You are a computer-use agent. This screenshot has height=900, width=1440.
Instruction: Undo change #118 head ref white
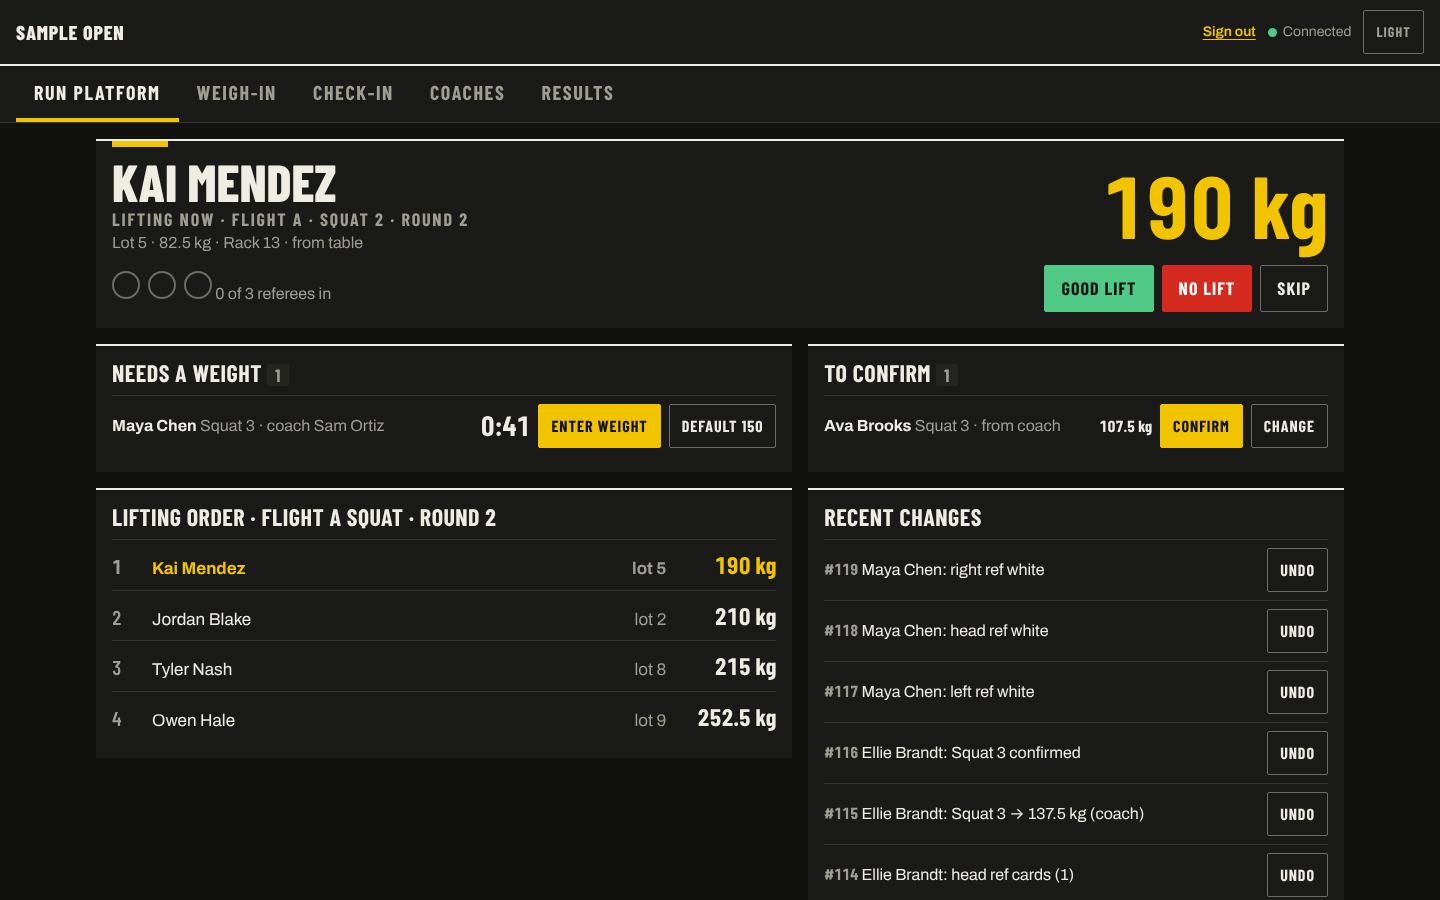coord(1297,631)
